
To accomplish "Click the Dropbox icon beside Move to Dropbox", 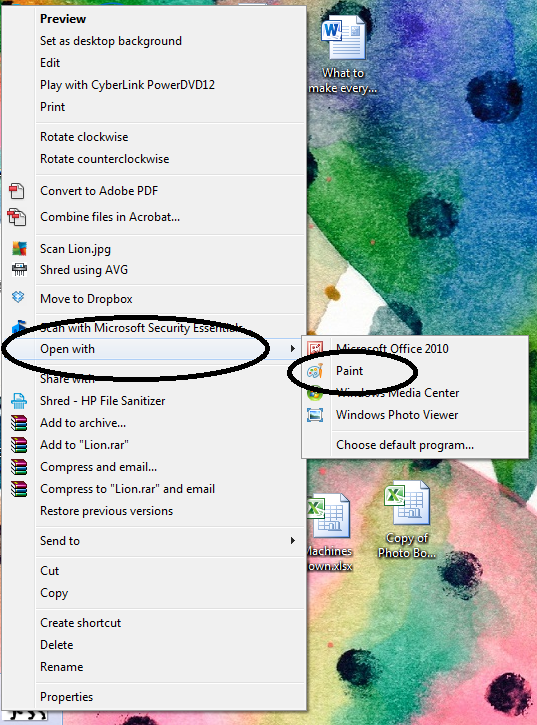I will pos(18,297).
